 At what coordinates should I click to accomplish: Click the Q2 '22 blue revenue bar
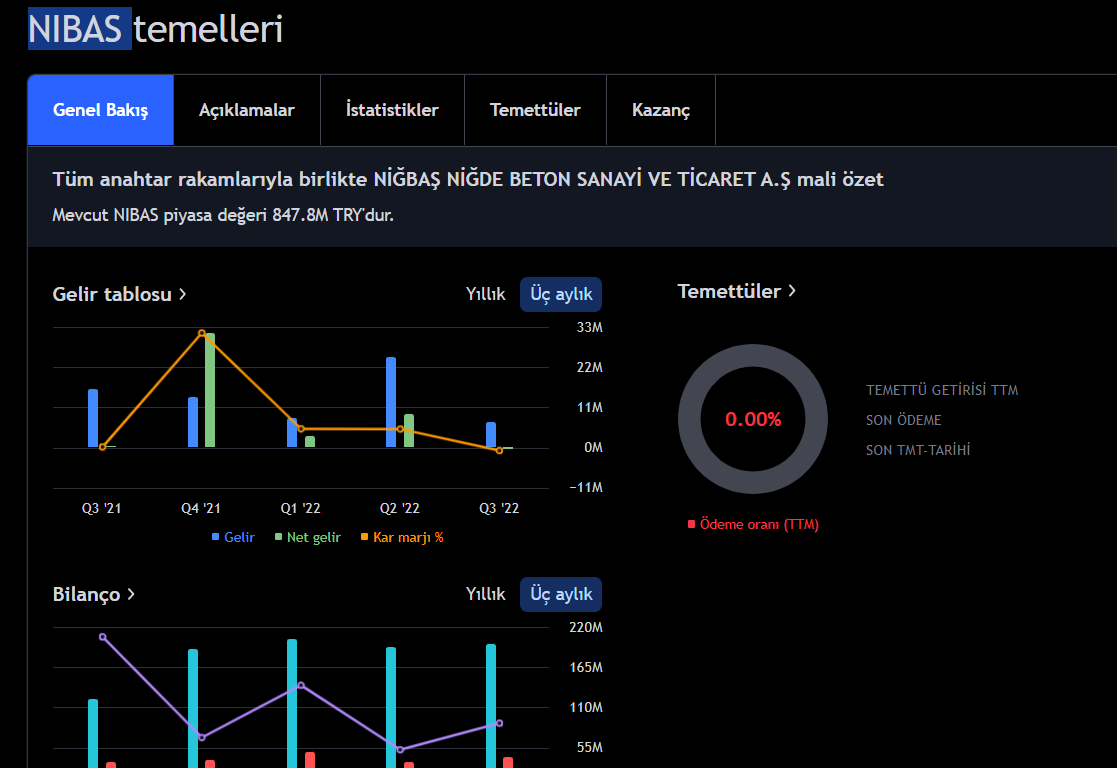point(391,403)
